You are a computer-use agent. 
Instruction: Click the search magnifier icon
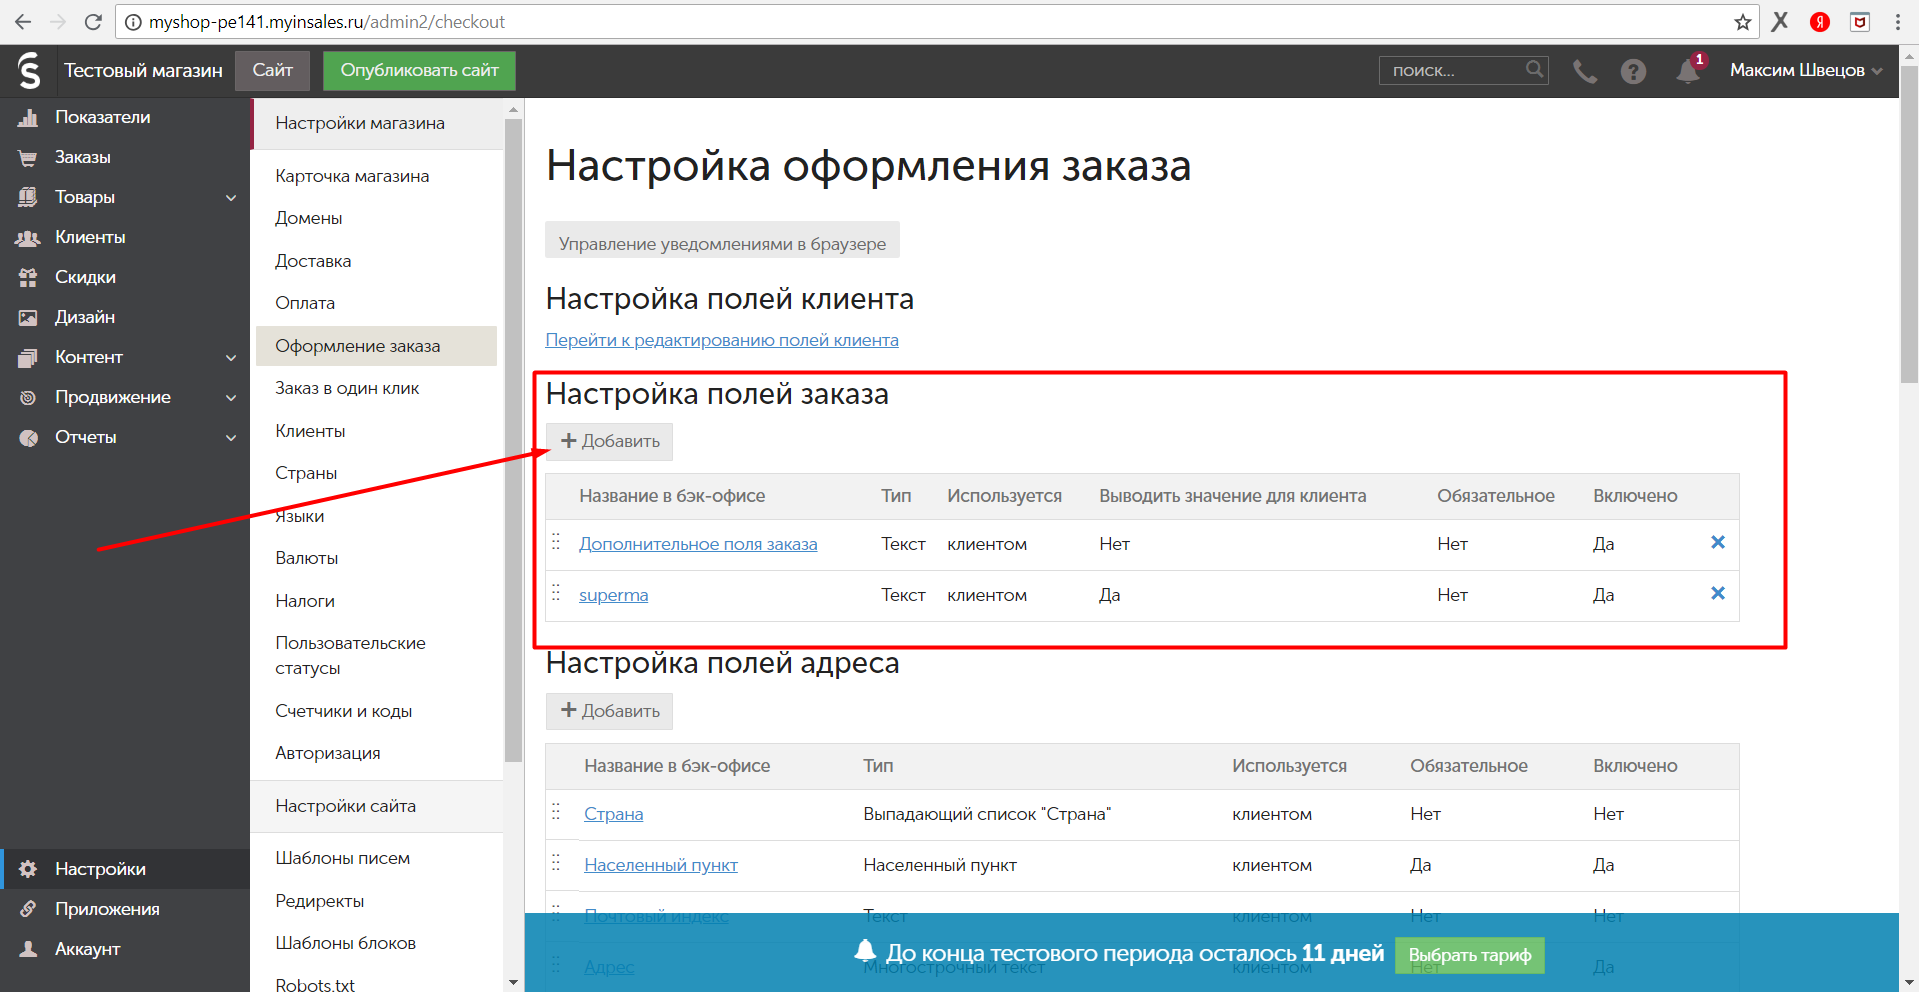click(x=1535, y=69)
